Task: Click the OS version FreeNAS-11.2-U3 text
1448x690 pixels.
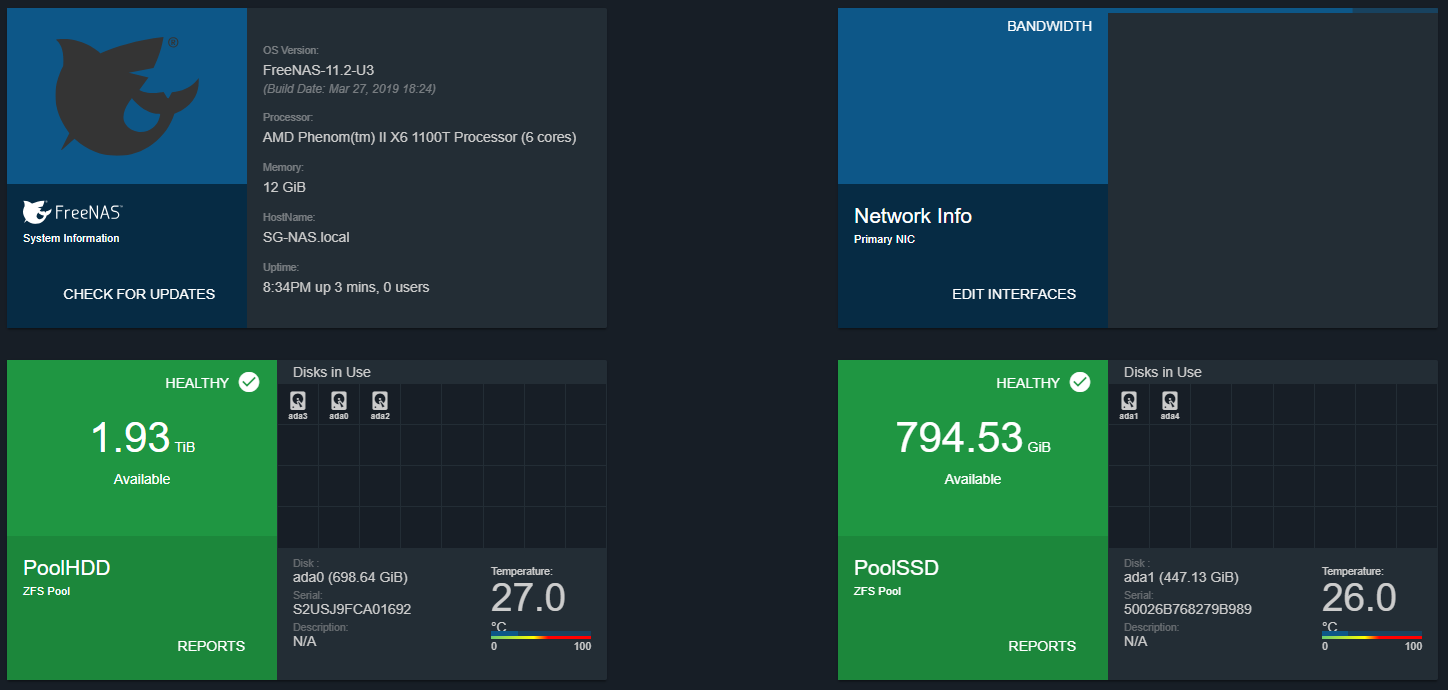Action: pos(318,70)
